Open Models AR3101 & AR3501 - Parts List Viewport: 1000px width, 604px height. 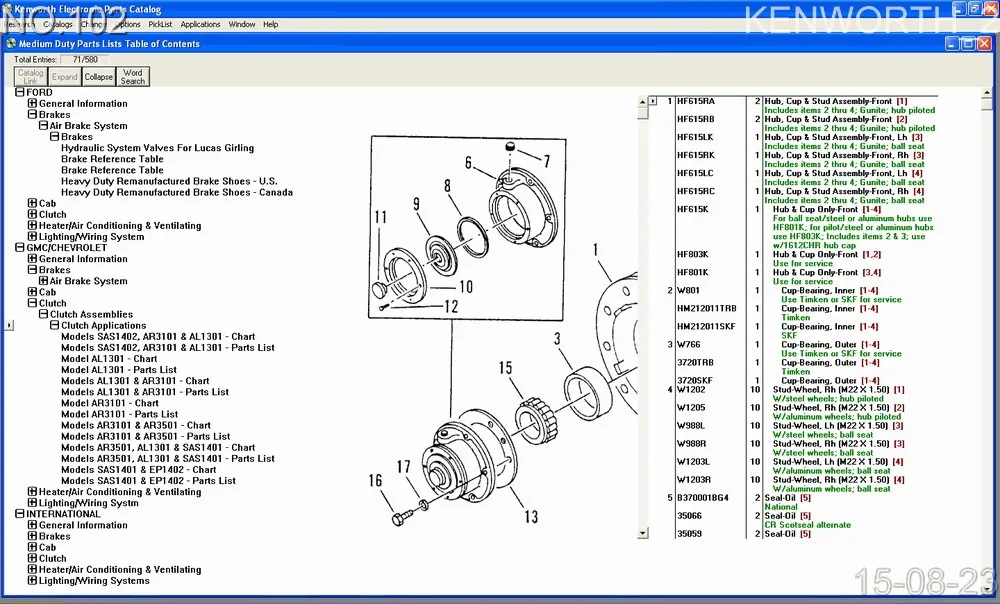tap(145, 436)
